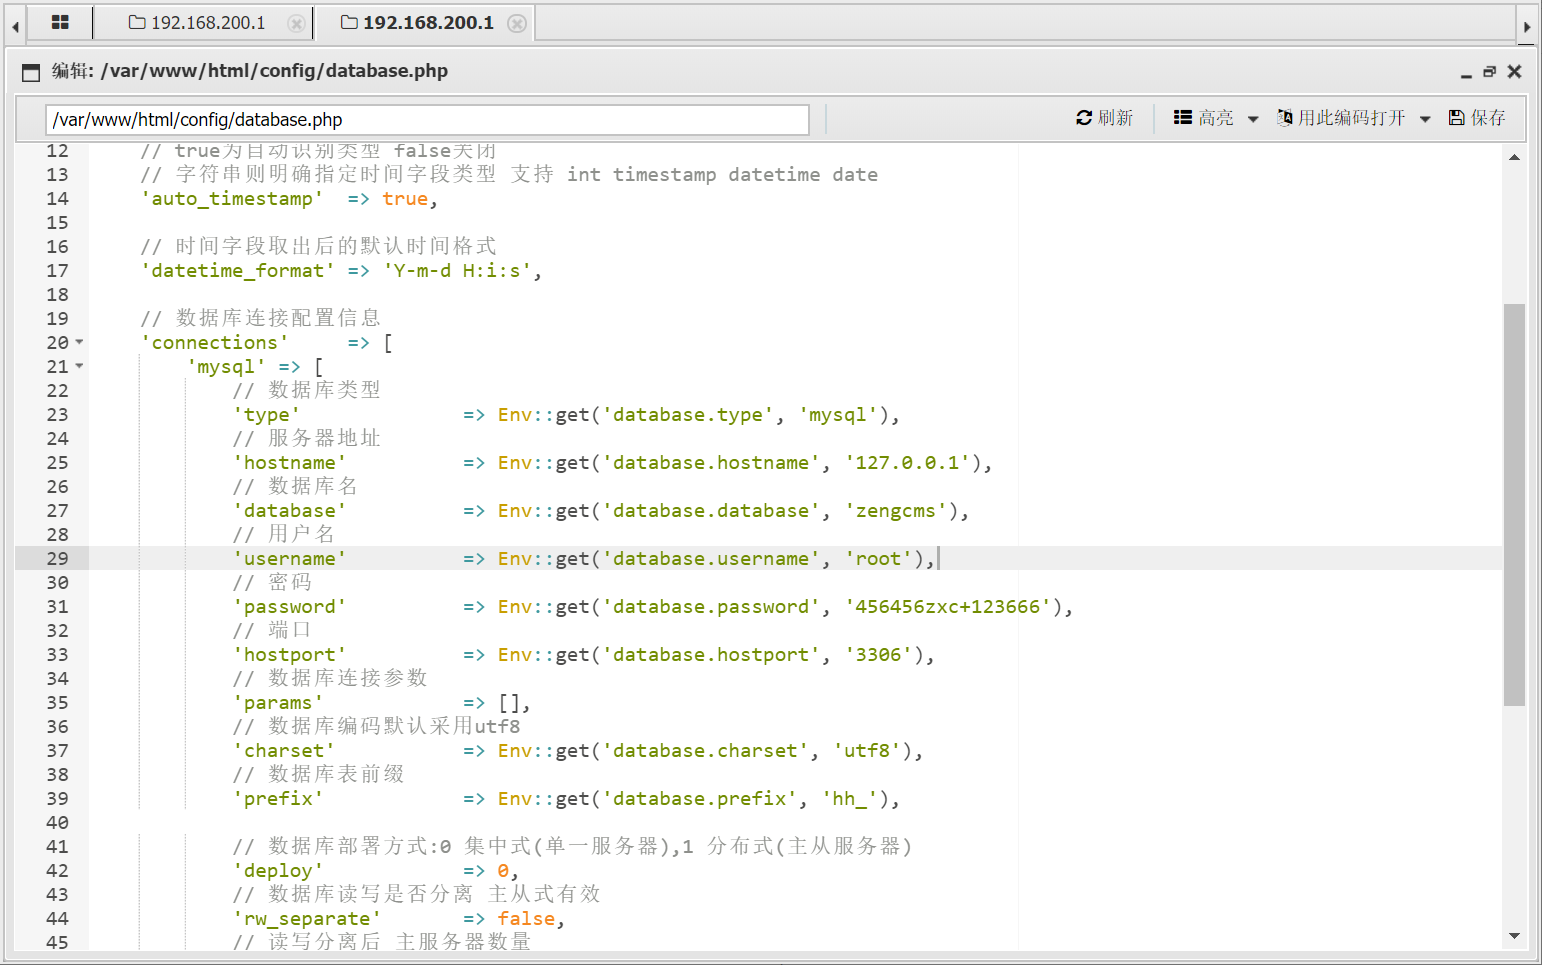1542x965 pixels.
Task: Click the 'charset' key text
Action: coord(283,751)
